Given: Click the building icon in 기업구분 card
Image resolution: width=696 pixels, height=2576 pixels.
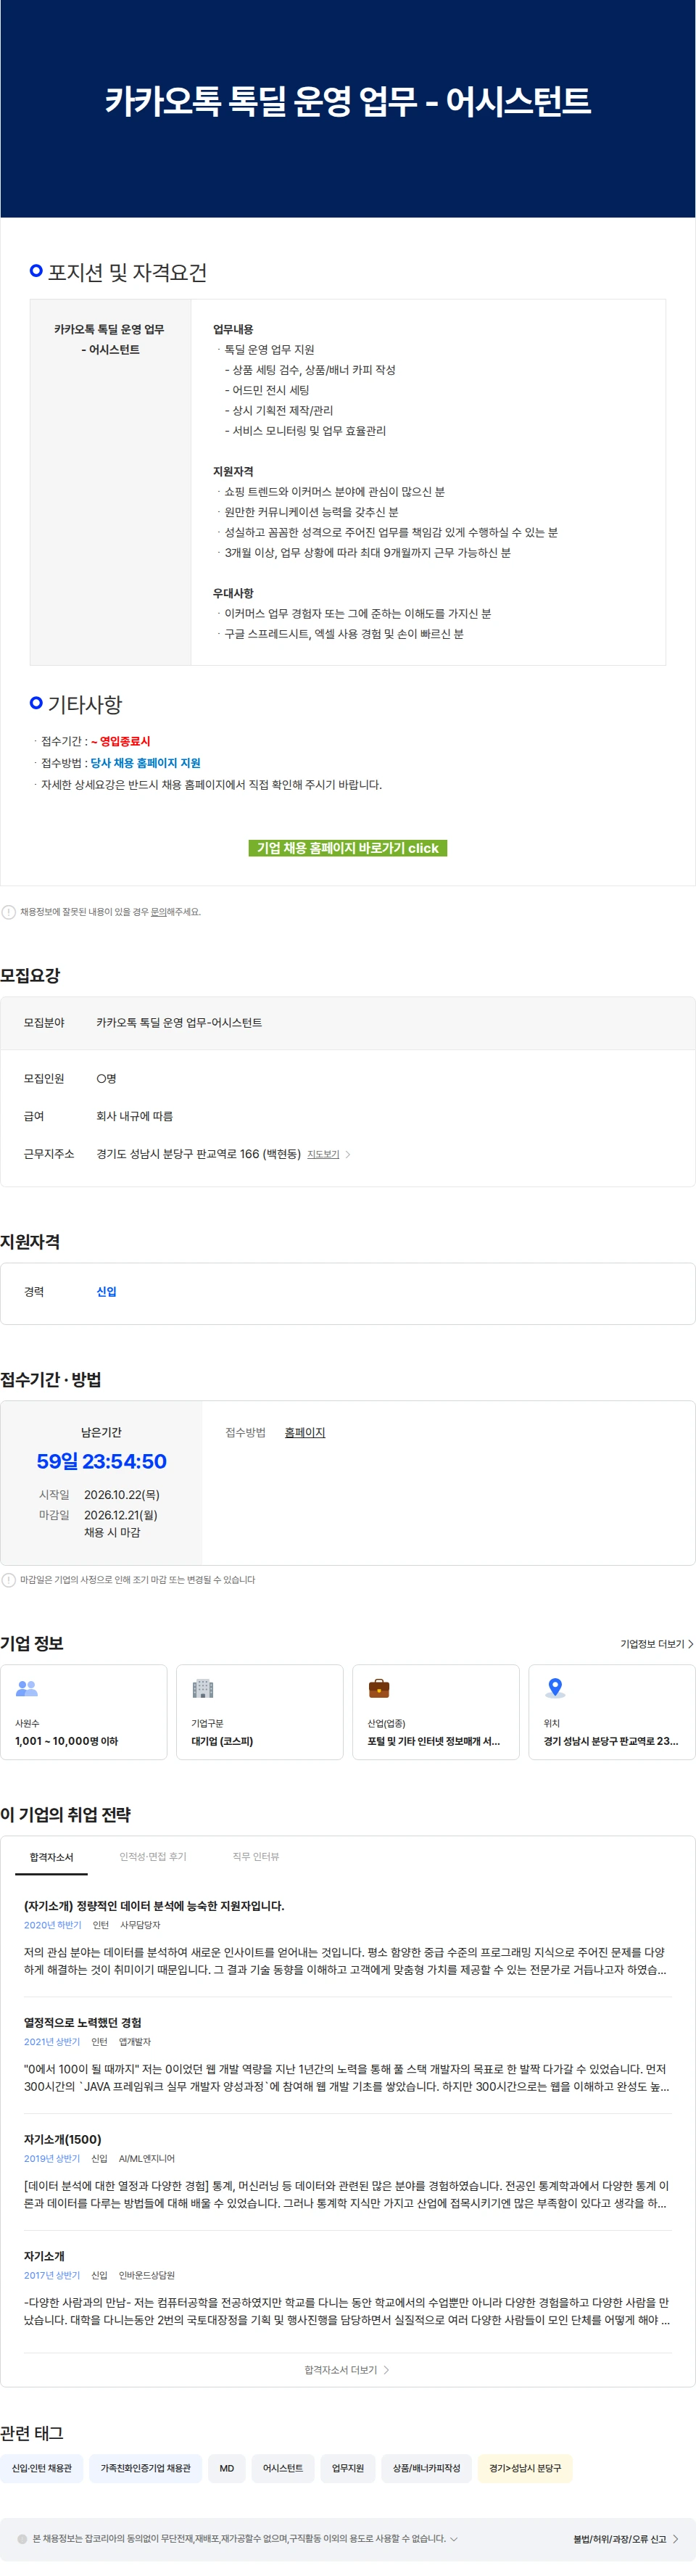Looking at the screenshot, I should [x=203, y=1688].
